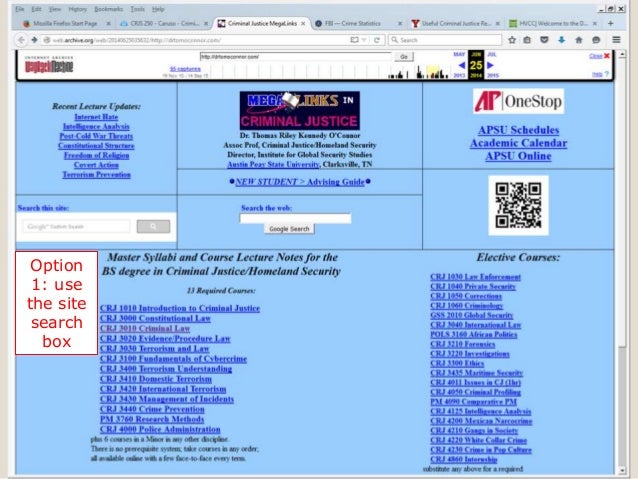Open the Firefox hamburger menu
This screenshot has width=638, height=479.
[616, 39]
